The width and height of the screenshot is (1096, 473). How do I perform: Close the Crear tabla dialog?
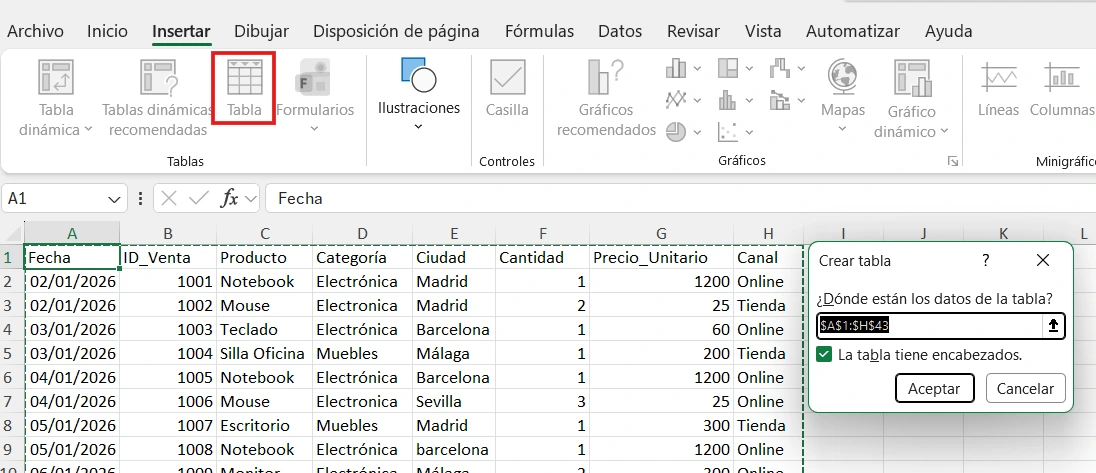click(x=1043, y=261)
